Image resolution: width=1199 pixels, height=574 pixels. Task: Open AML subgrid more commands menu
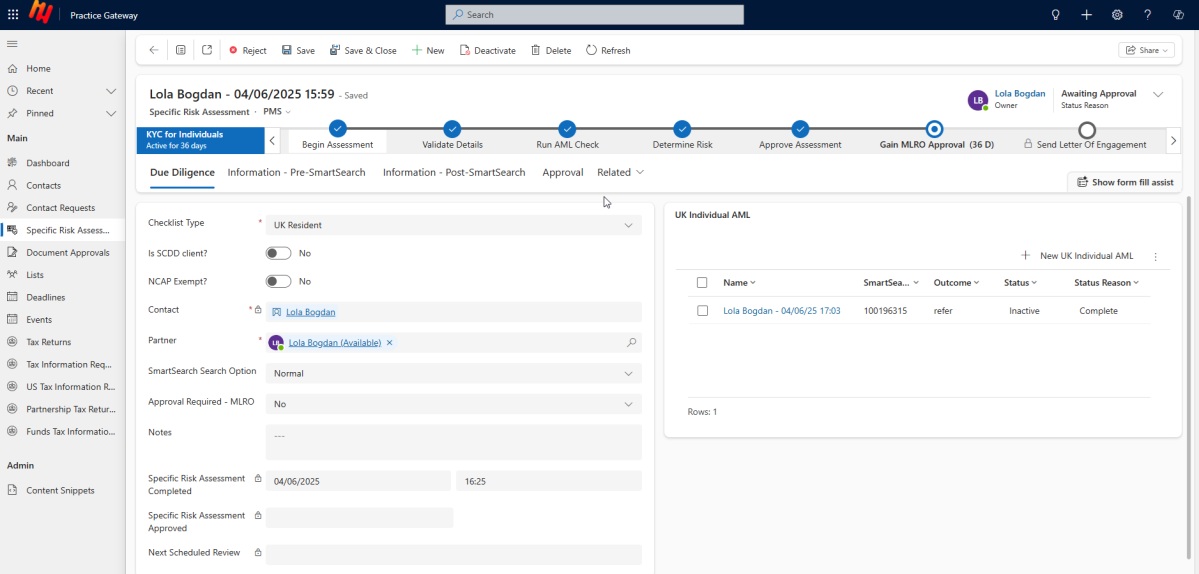1155,257
